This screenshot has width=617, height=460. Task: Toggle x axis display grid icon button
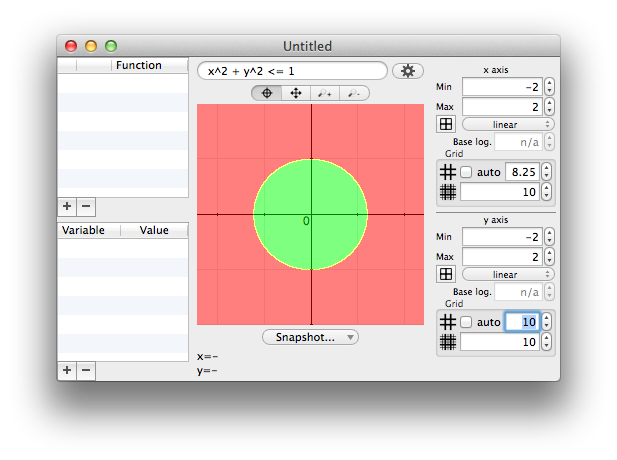[446, 124]
